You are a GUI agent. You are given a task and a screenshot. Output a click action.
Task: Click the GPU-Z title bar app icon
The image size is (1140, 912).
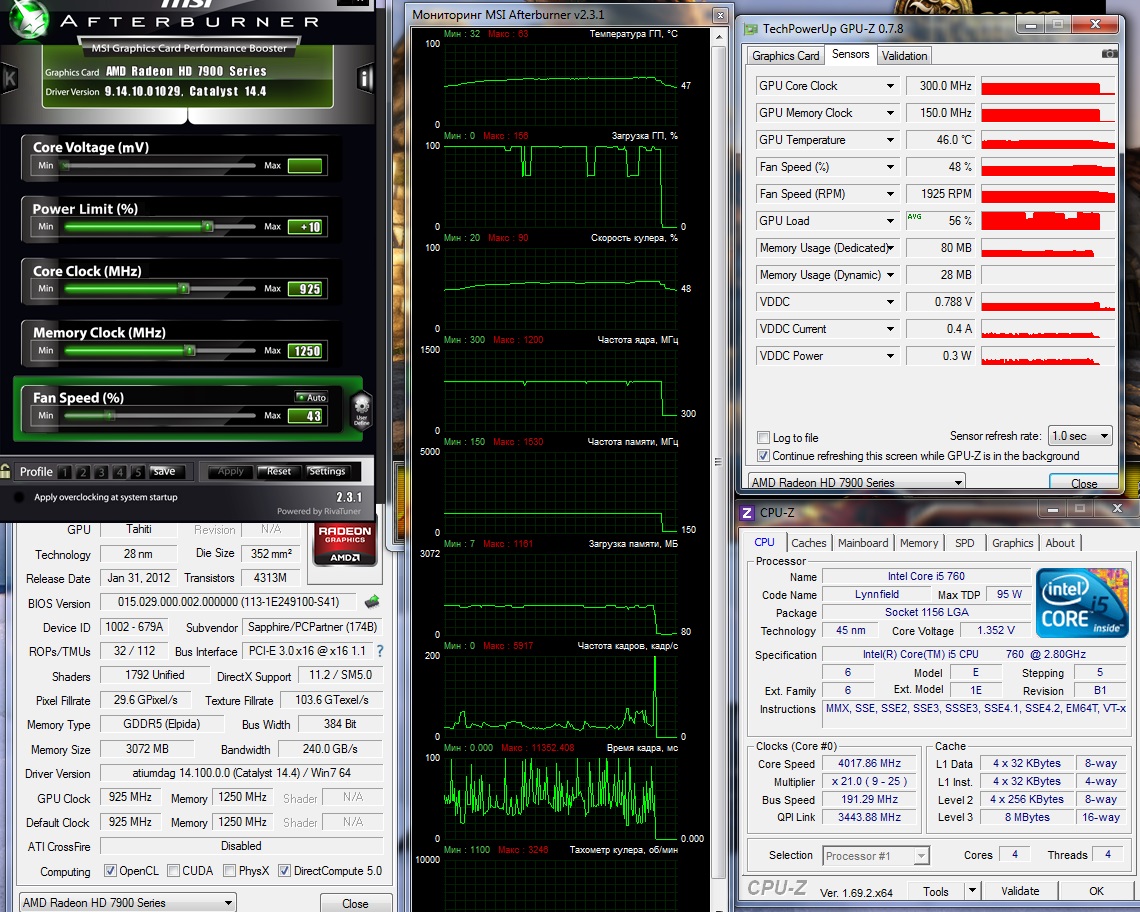(750, 29)
